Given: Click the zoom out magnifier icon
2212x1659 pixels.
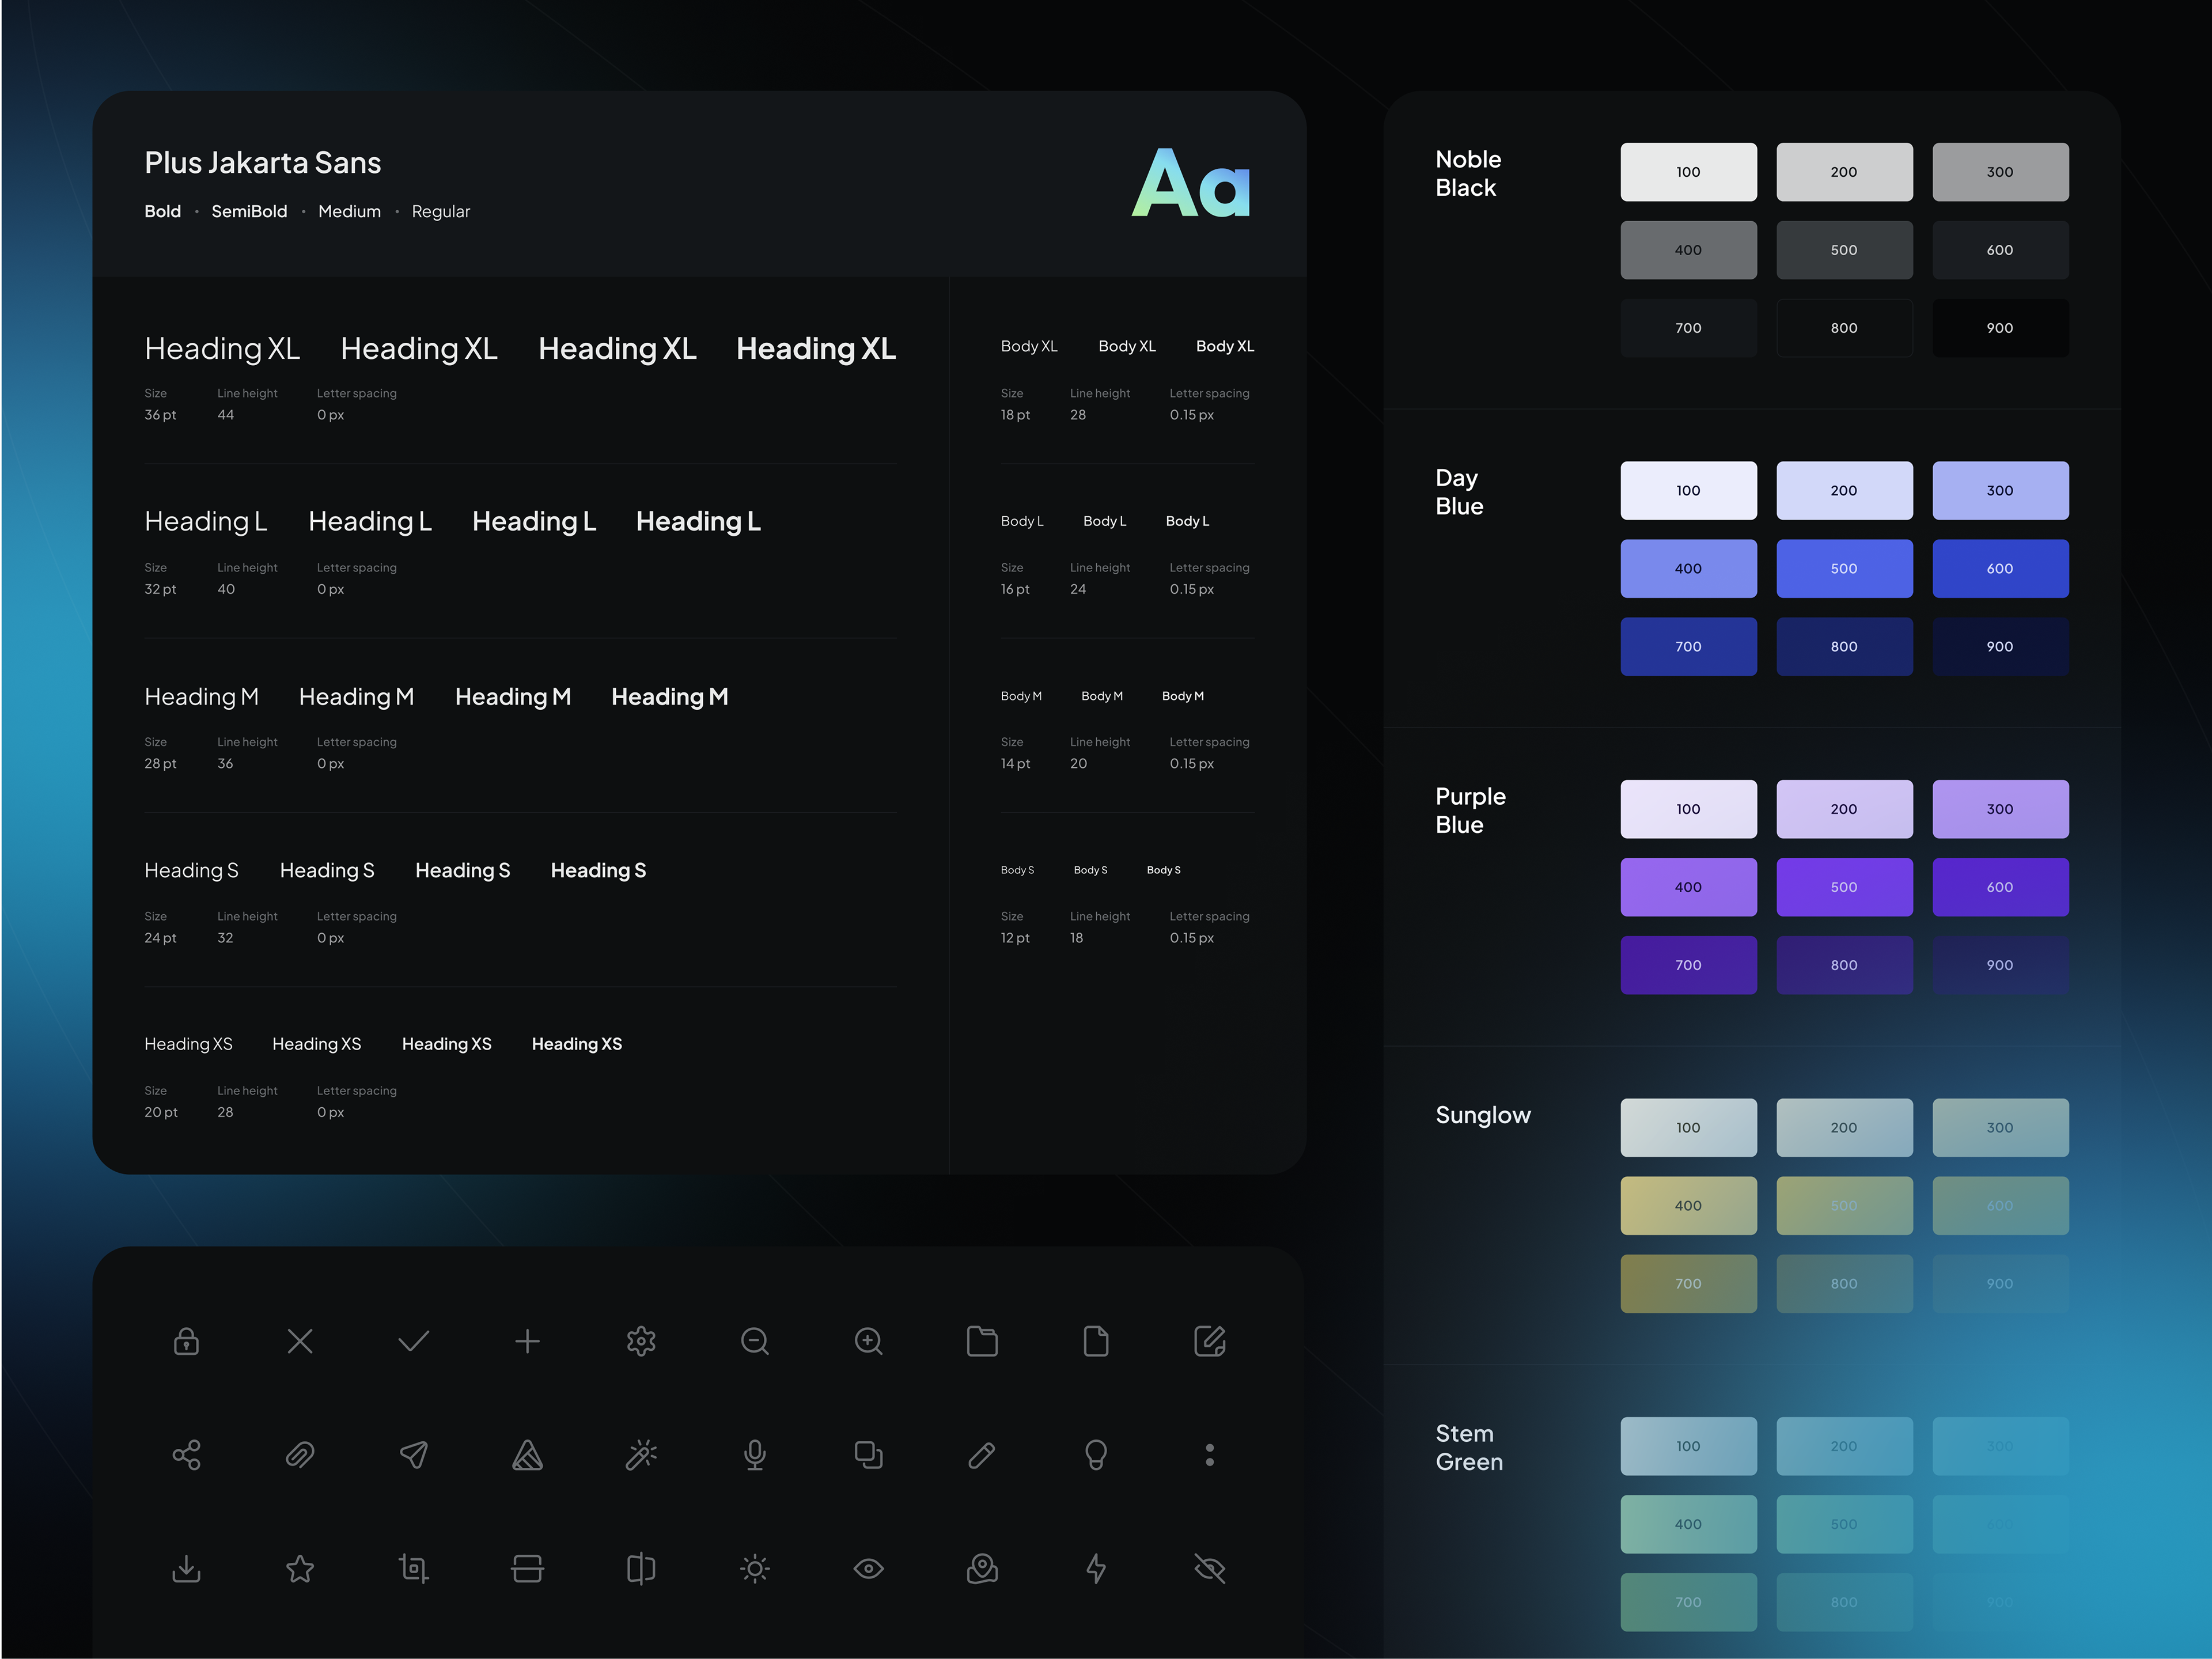Looking at the screenshot, I should [755, 1341].
